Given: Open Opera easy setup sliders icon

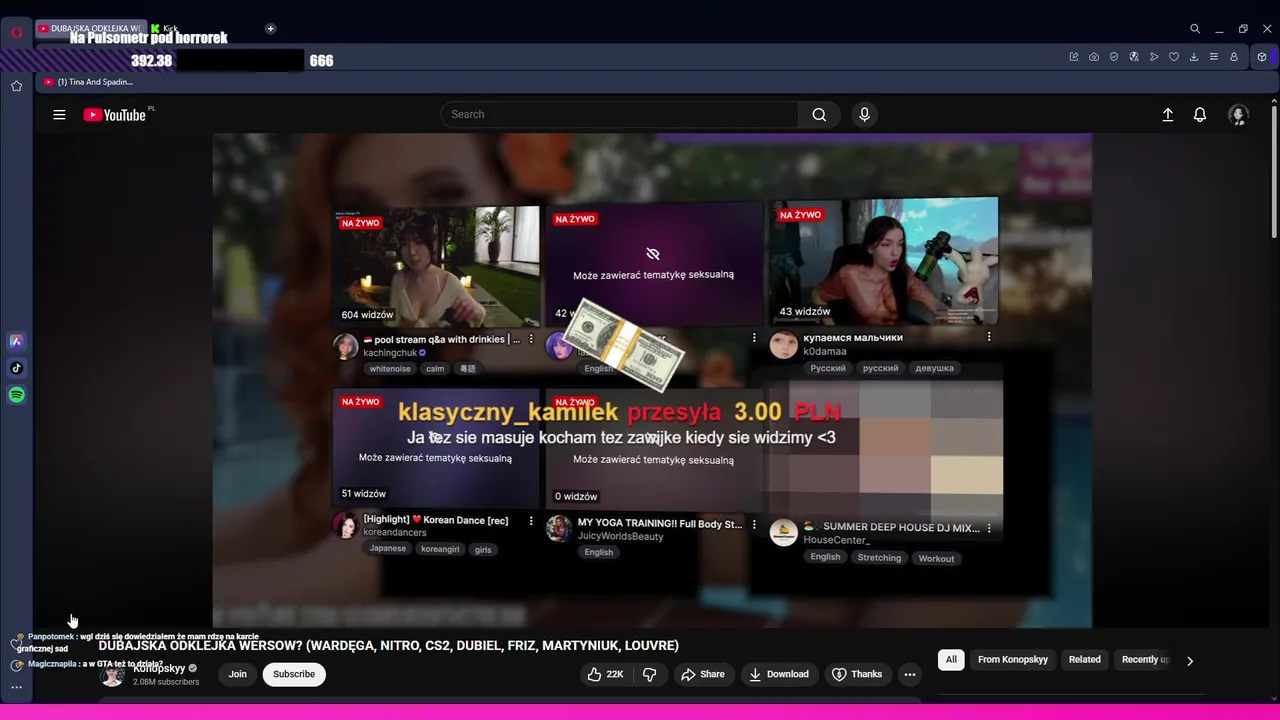Looking at the screenshot, I should pos(1214,57).
